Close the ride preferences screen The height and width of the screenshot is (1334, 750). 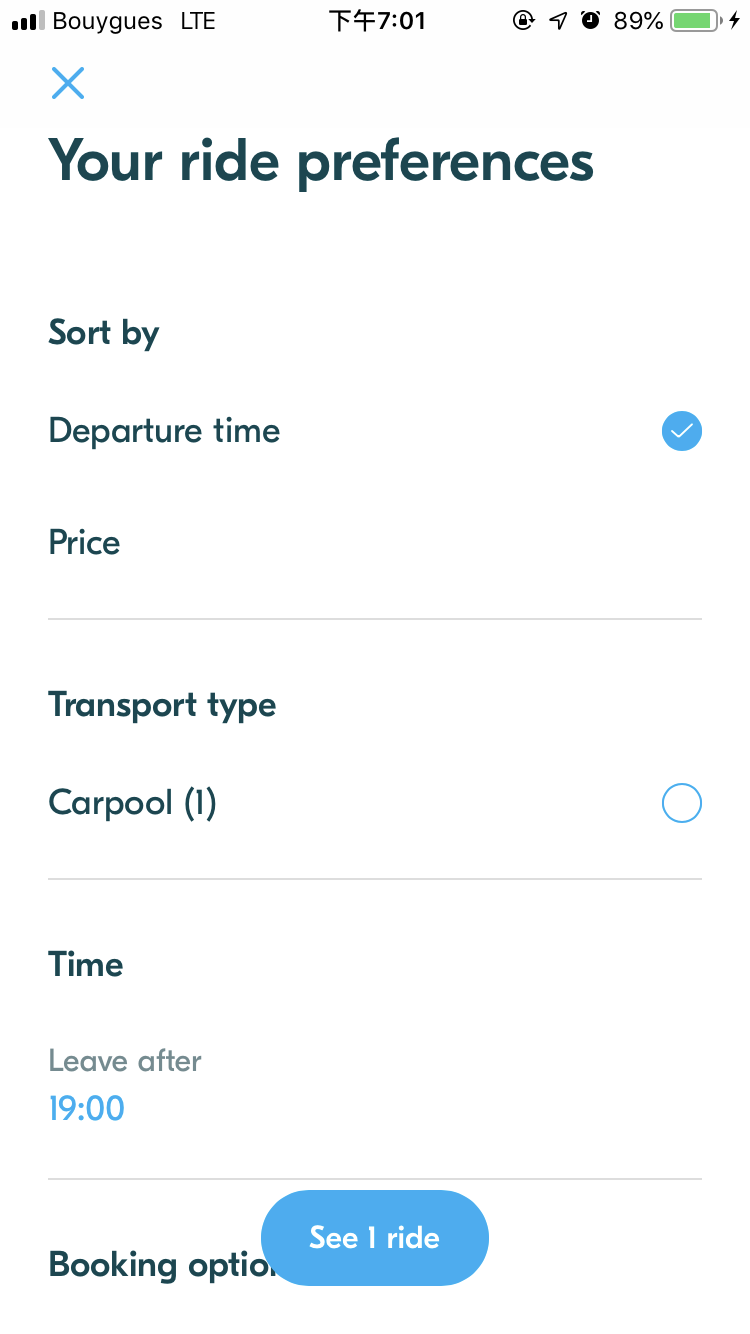click(68, 83)
